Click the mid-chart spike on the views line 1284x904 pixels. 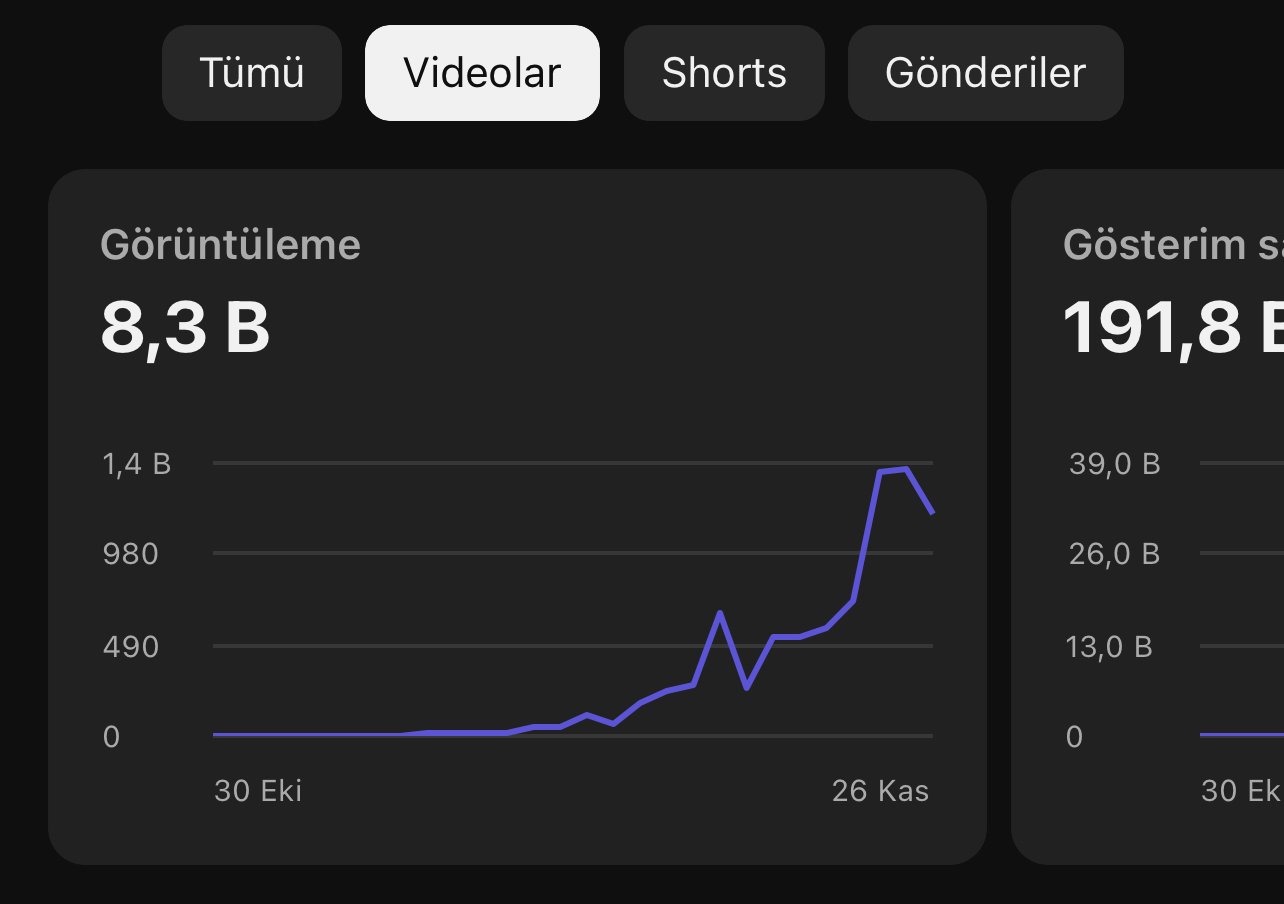pos(720,612)
